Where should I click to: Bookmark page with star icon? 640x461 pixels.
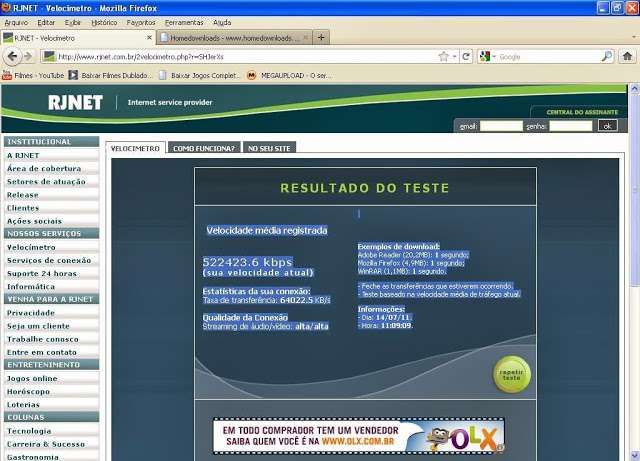pyautogui.click(x=444, y=56)
